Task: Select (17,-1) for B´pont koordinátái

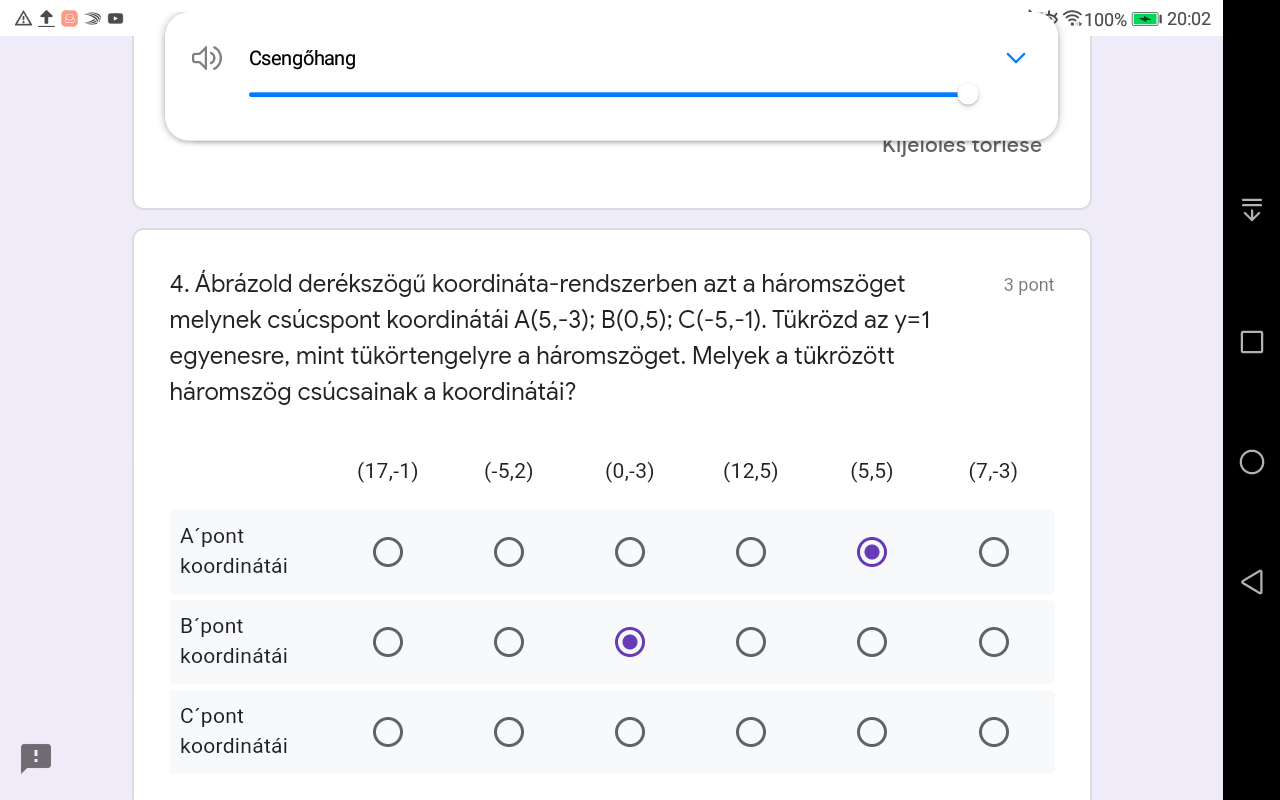Action: 388,642
